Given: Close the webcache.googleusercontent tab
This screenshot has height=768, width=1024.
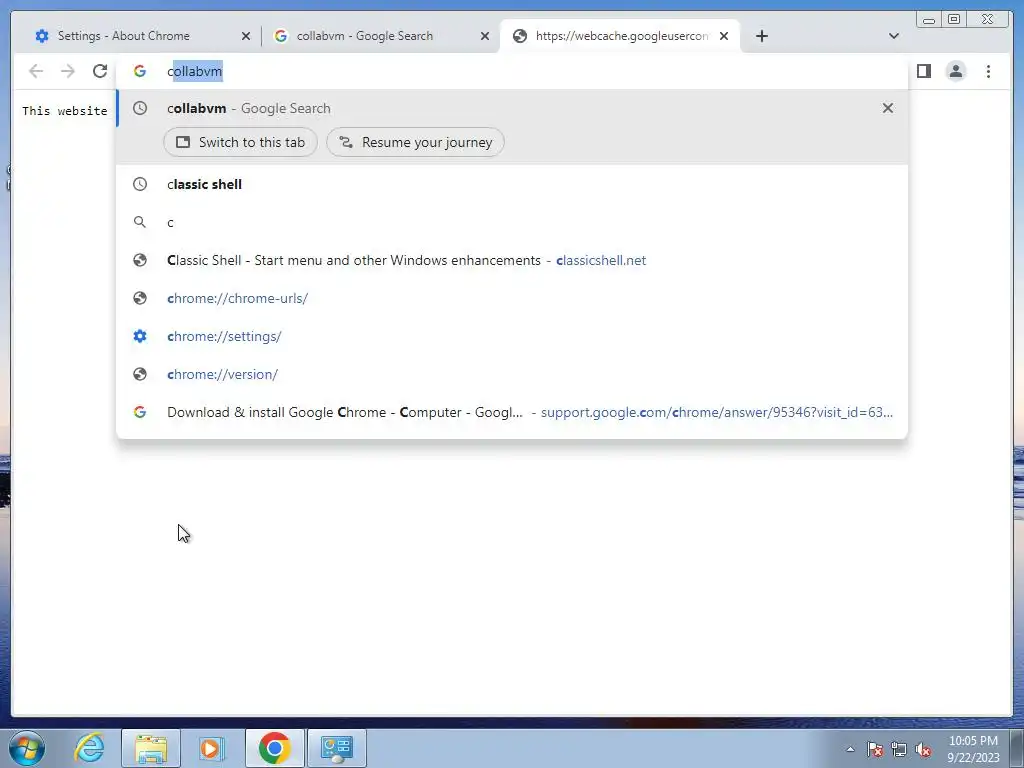Looking at the screenshot, I should coord(724,36).
